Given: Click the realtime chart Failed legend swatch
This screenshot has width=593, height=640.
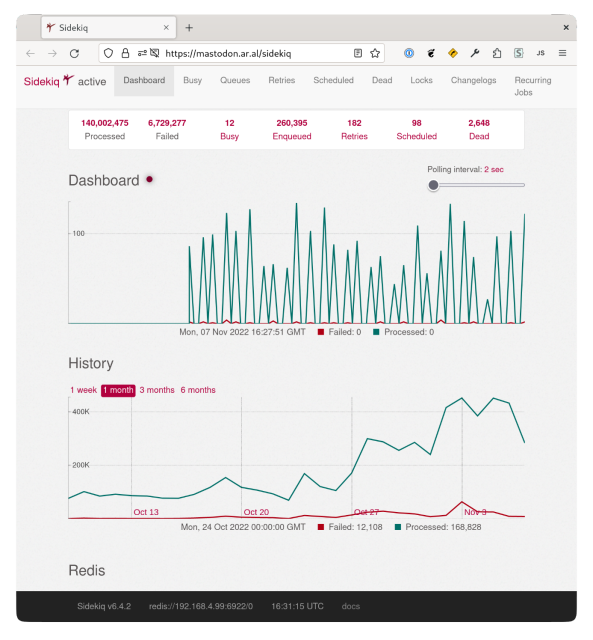Looking at the screenshot, I should click(321, 332).
